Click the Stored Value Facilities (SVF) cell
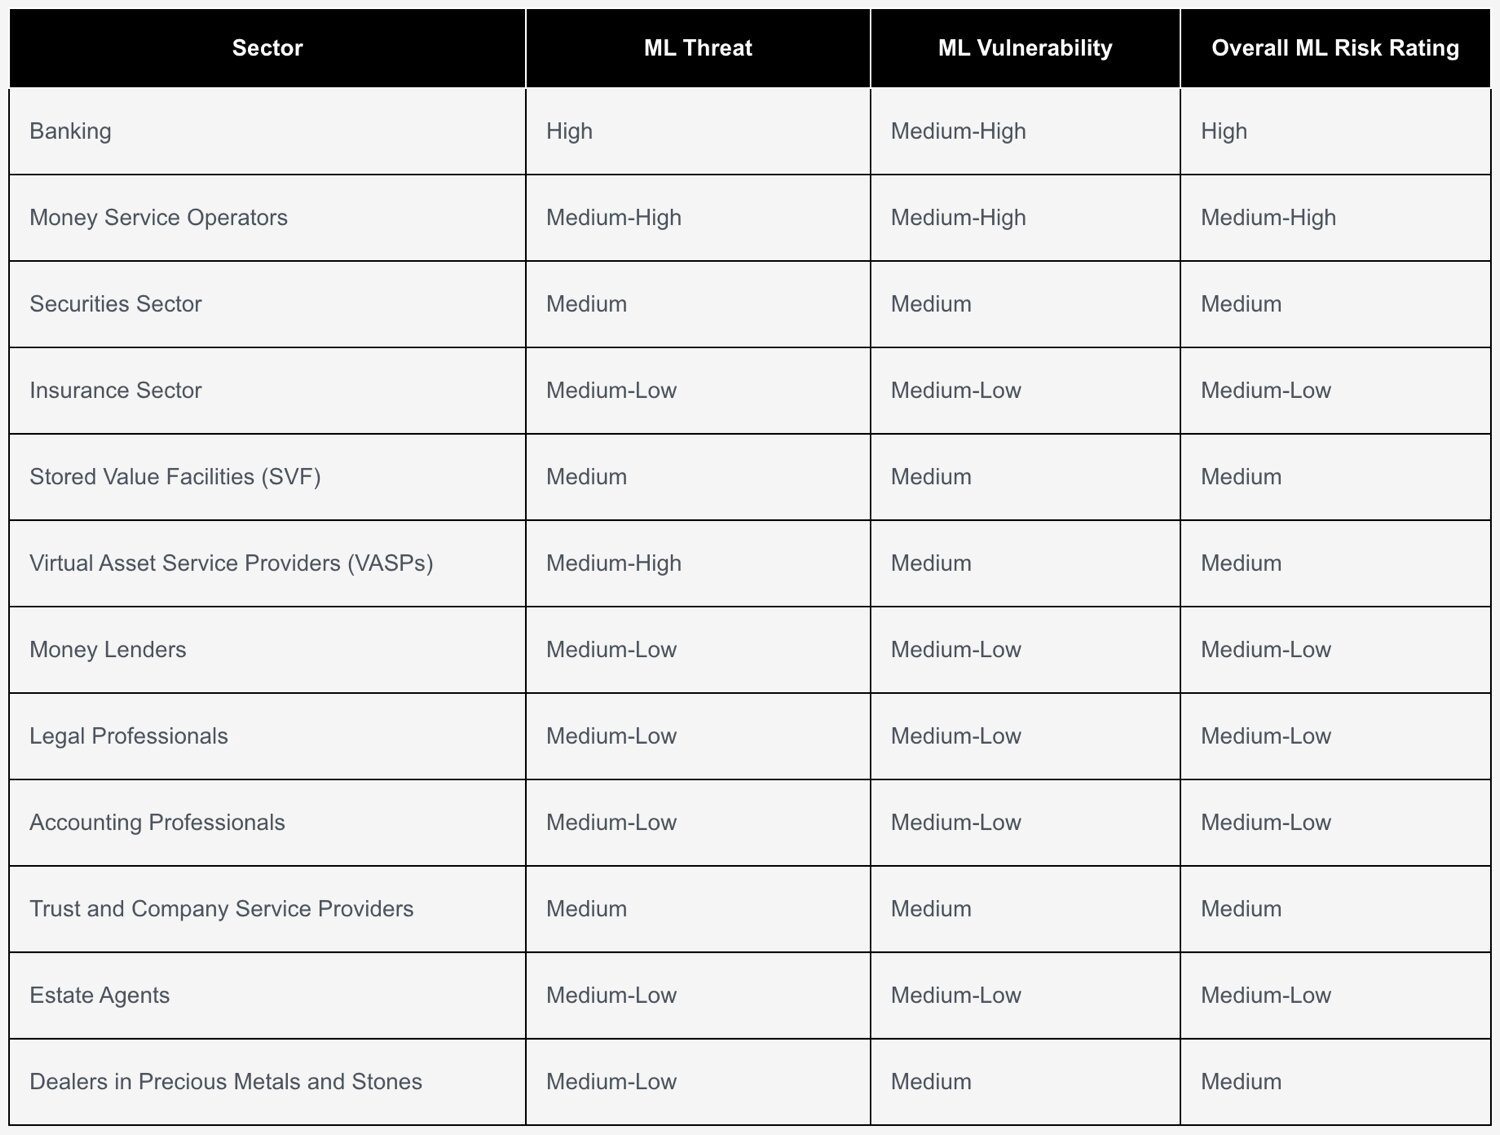 pyautogui.click(x=175, y=477)
